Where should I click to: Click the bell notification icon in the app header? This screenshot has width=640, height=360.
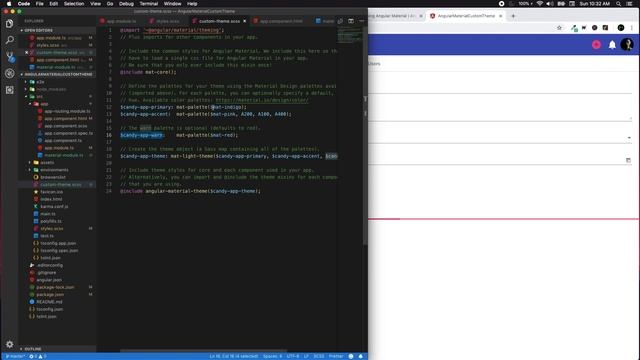point(612,44)
